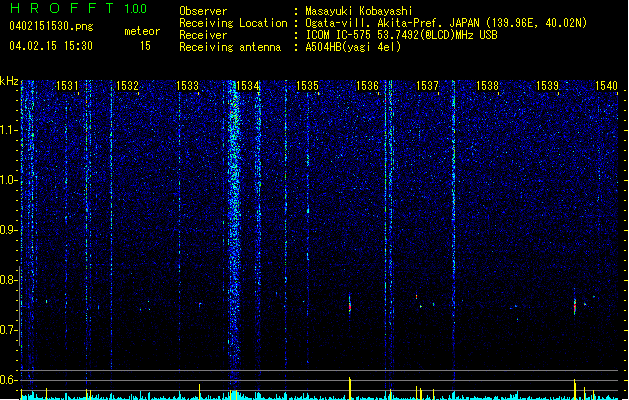This screenshot has height=400, width=629.
Task: Select observer name Masayuki Kobayashi
Action: 359,11
